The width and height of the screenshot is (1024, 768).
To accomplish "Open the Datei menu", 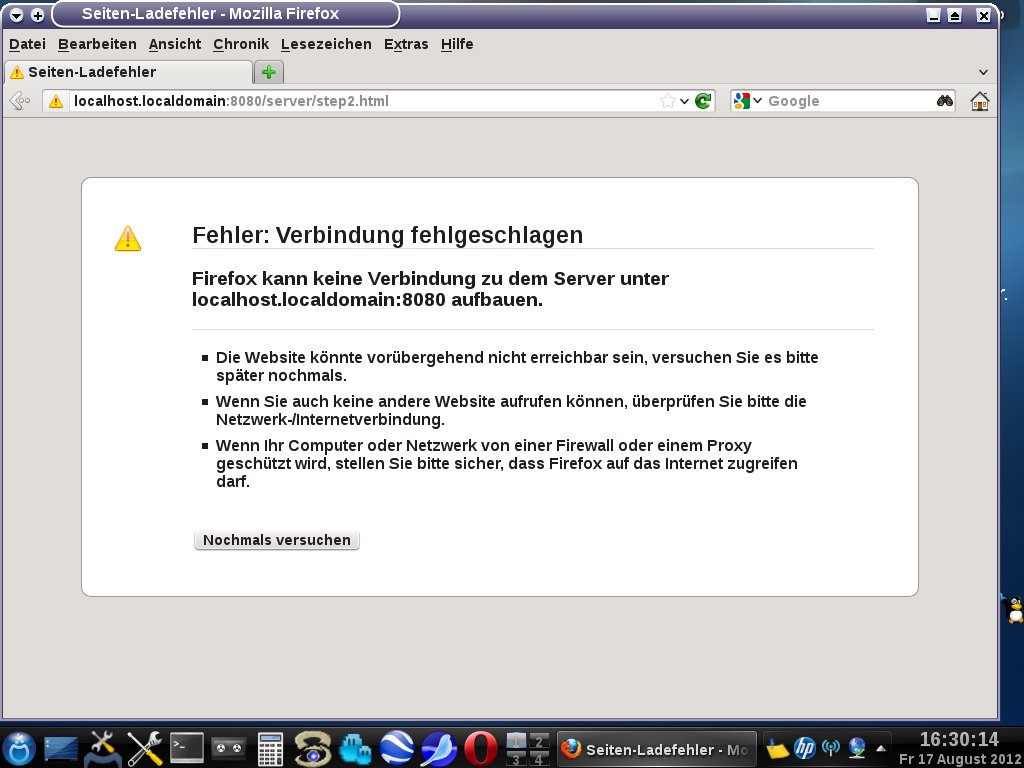I will point(27,44).
